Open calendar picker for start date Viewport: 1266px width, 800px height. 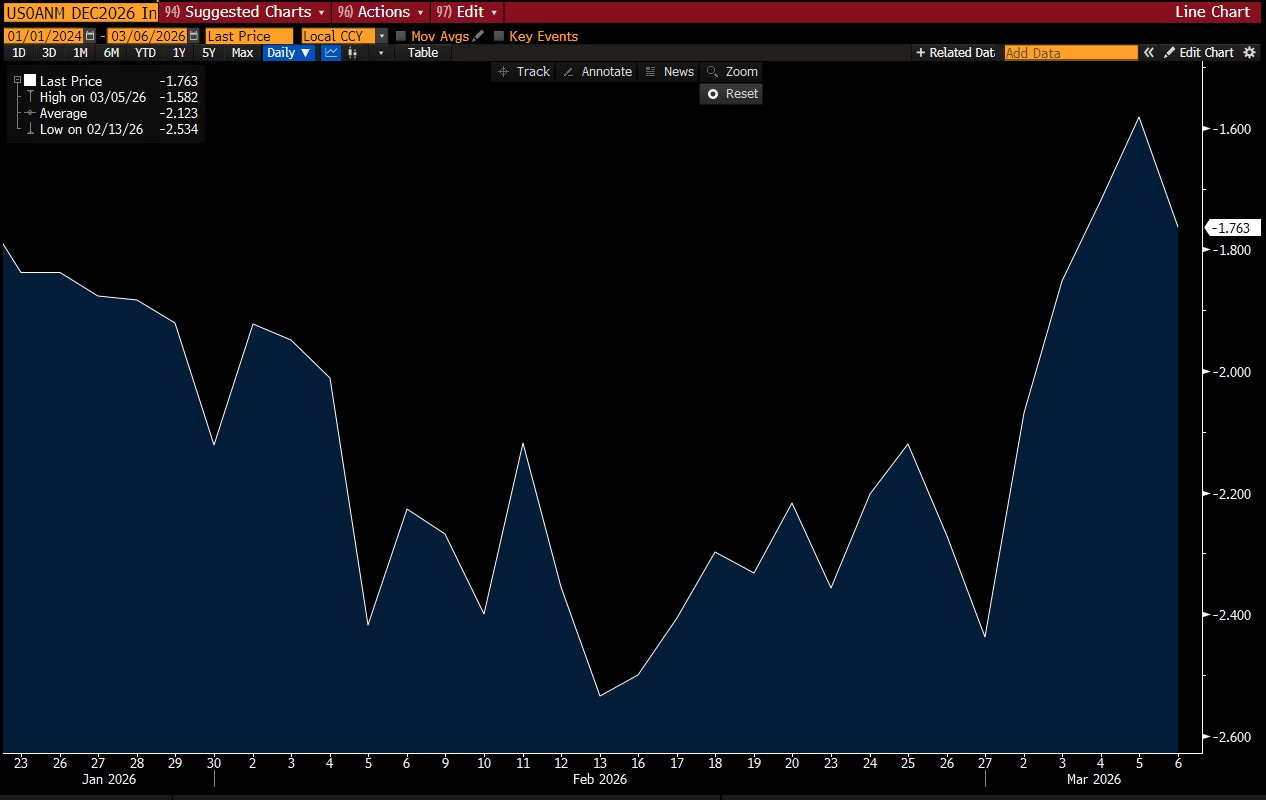pos(90,36)
